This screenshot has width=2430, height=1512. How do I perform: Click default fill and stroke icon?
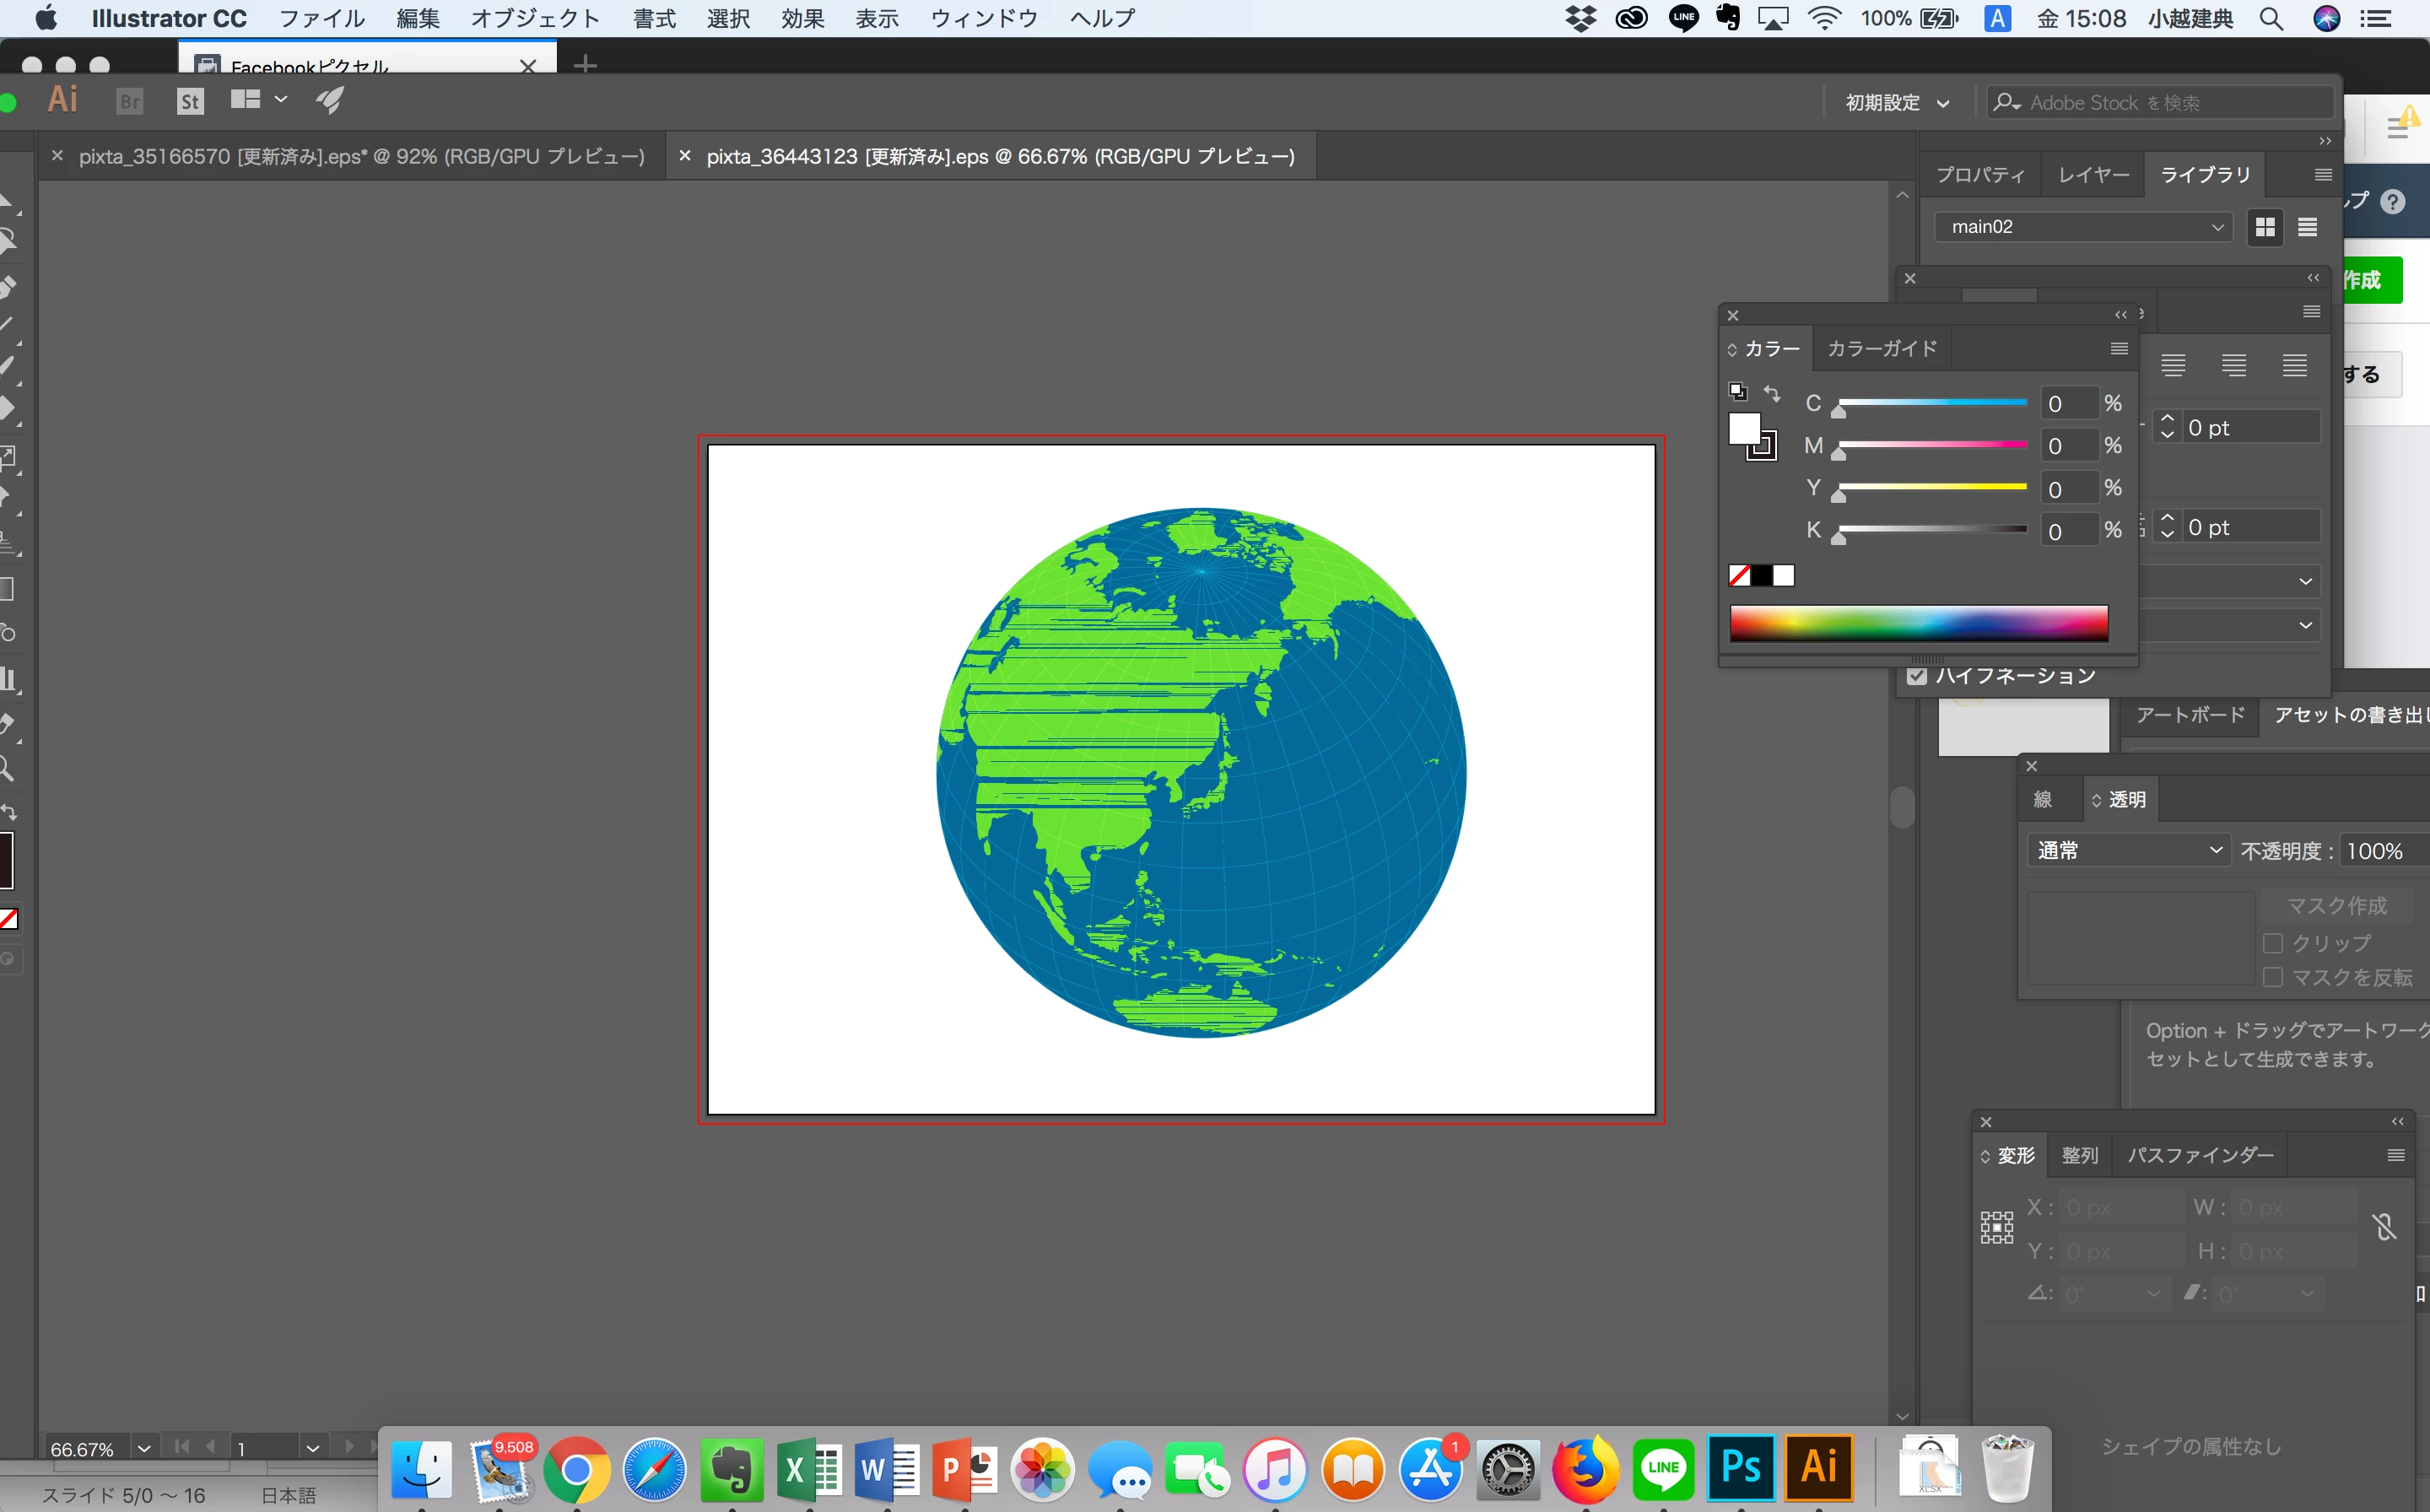click(x=1738, y=391)
